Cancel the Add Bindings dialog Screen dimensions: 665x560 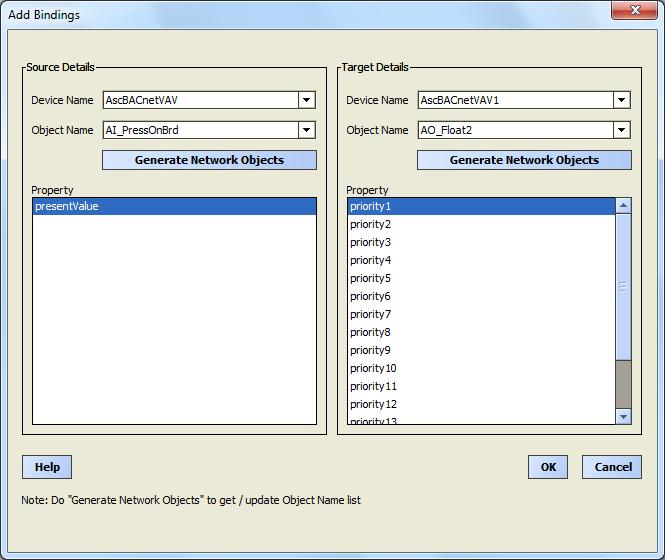[612, 467]
